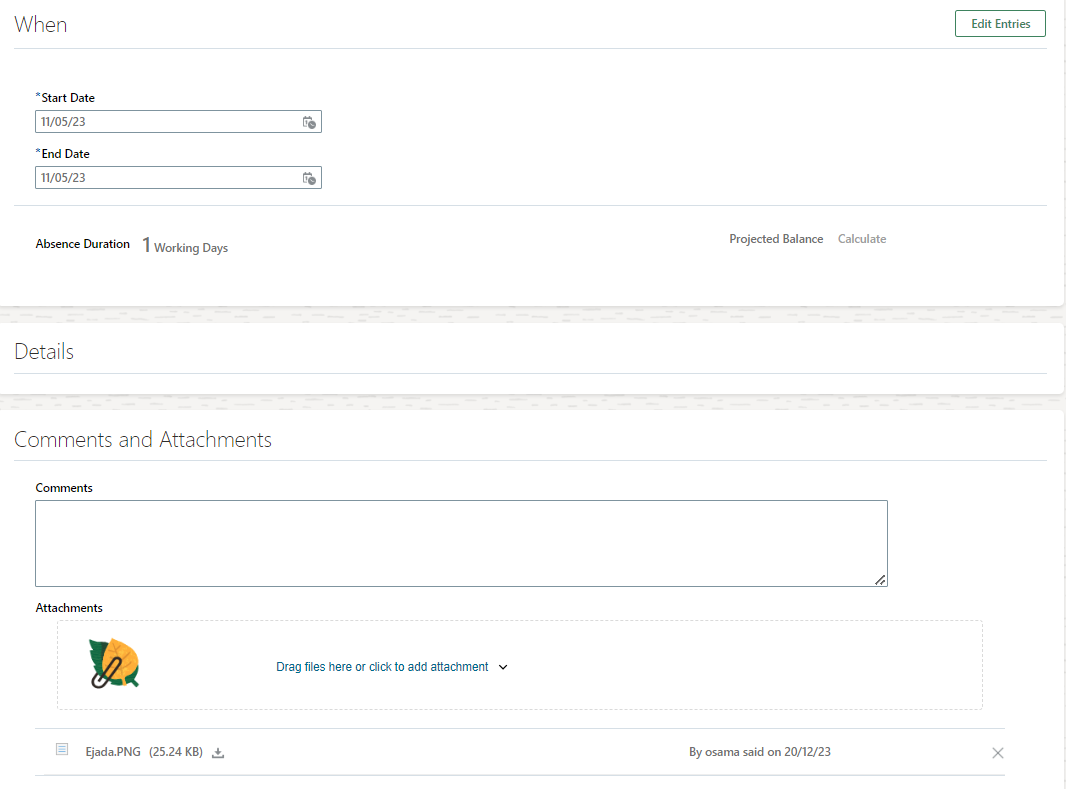Click the paperclip attachment graphic
The width and height of the screenshot is (1066, 789).
coord(113,662)
